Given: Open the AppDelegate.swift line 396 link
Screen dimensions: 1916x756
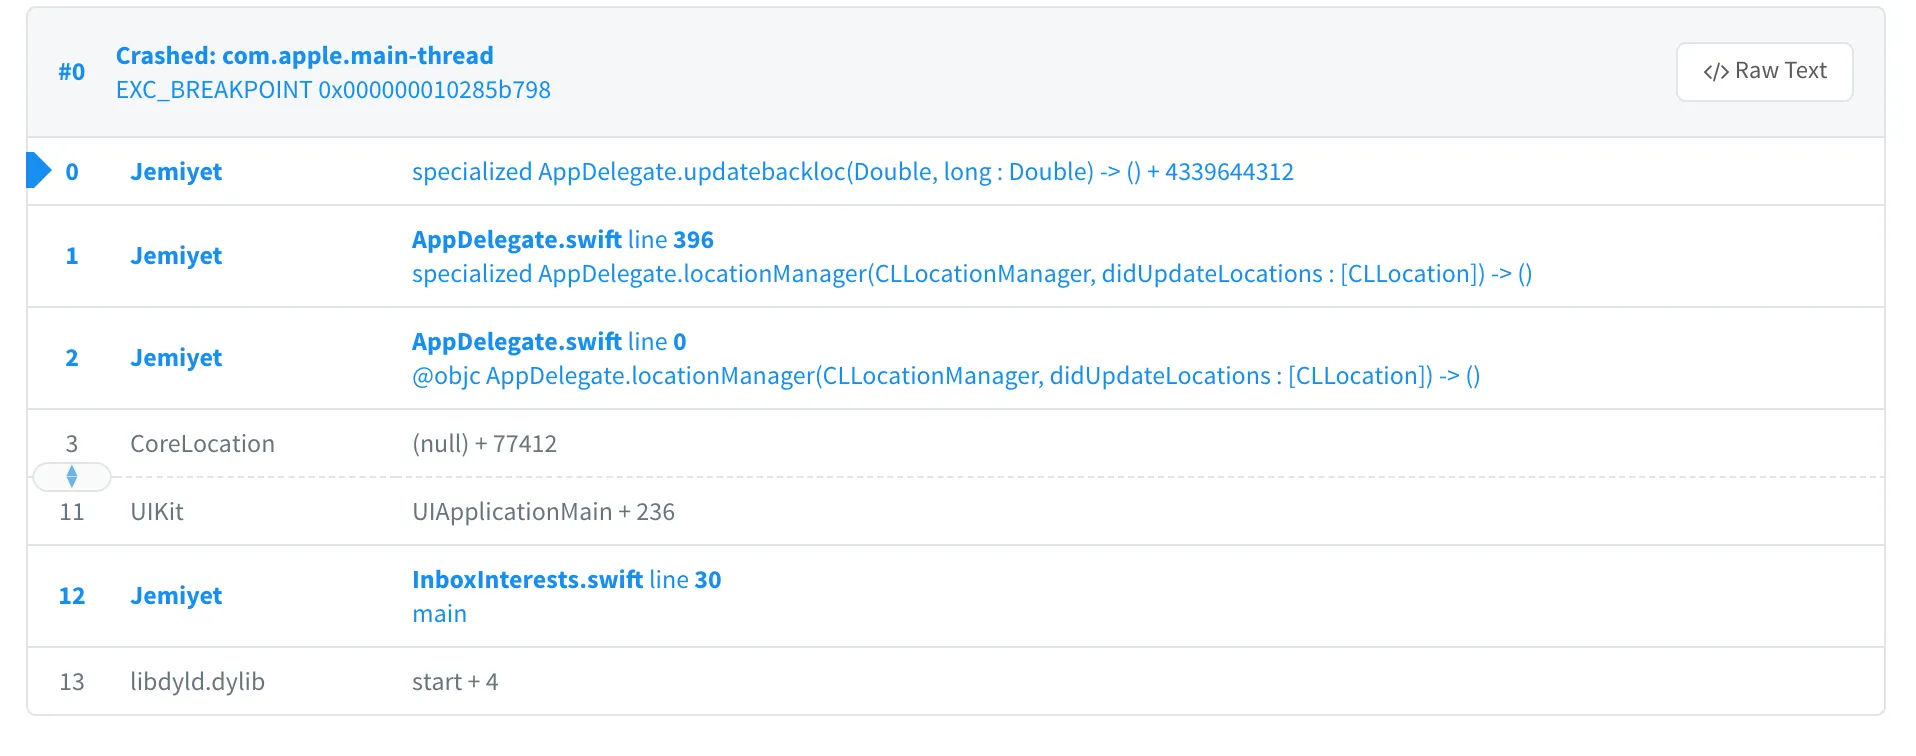Looking at the screenshot, I should coord(562,240).
